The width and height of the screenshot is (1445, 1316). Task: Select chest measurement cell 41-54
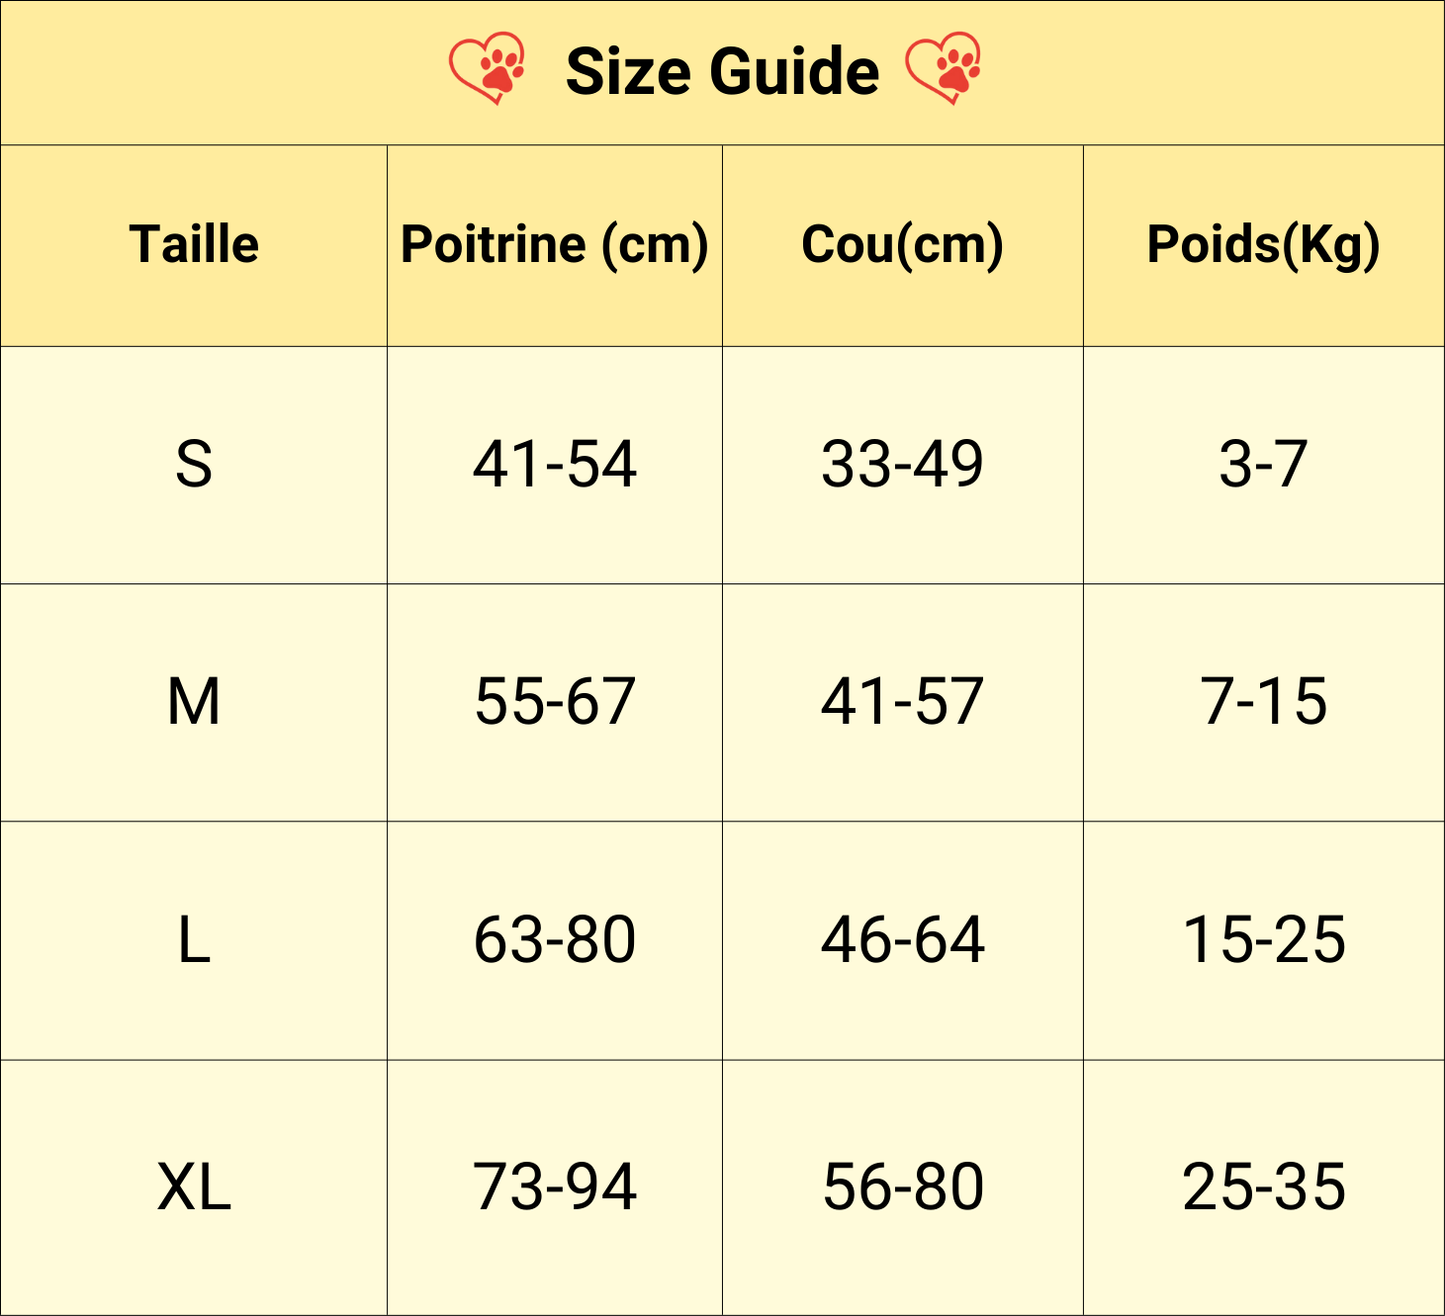(555, 465)
